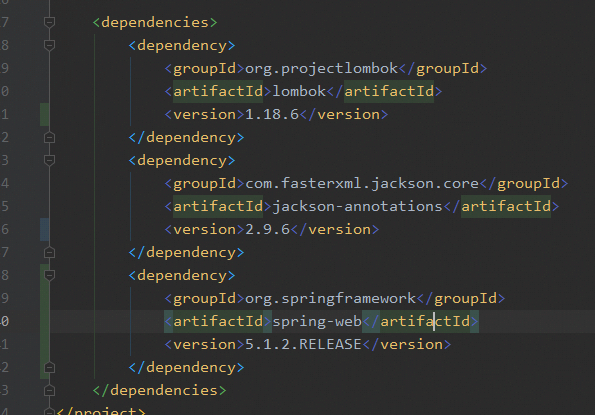Click the closing project tag

[x=101, y=411]
